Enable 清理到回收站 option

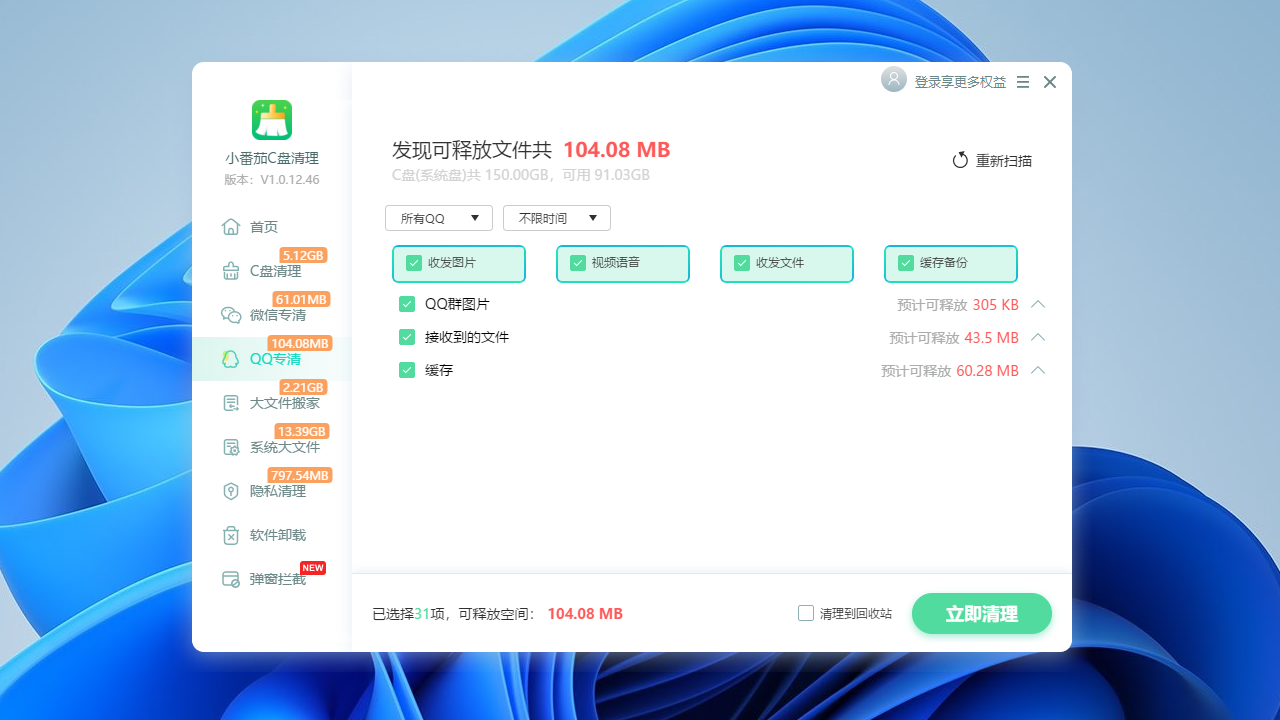(x=806, y=613)
